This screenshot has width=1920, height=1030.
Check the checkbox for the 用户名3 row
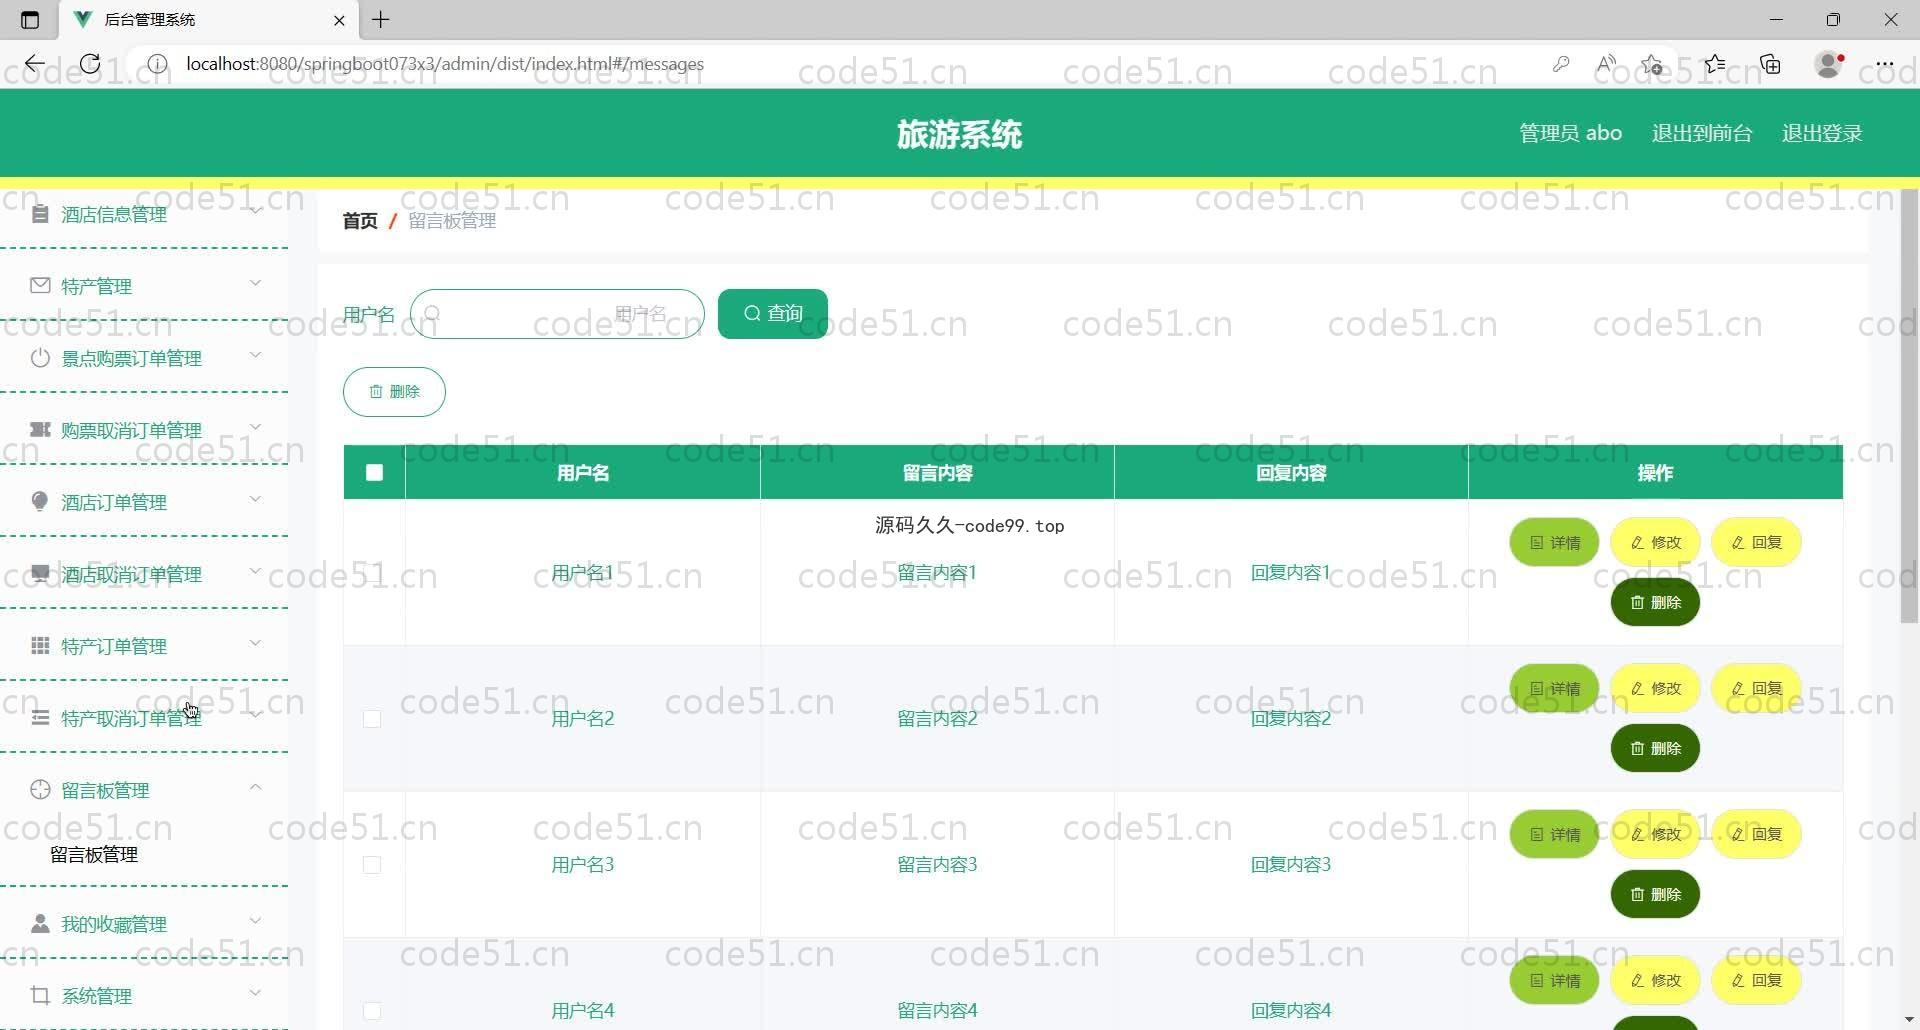(x=372, y=865)
